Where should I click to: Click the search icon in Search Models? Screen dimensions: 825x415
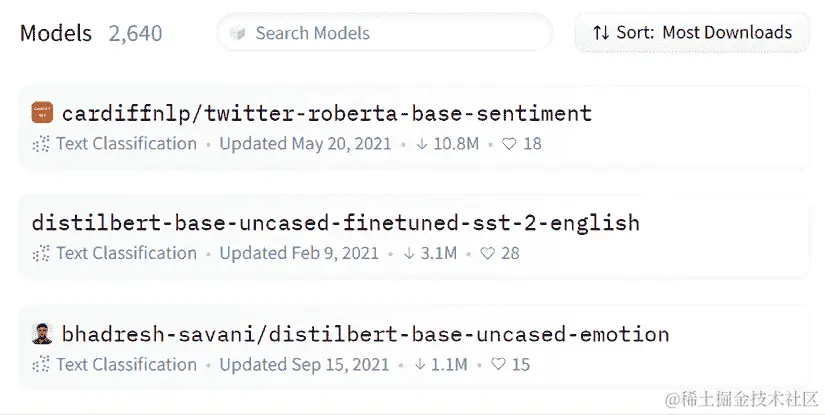click(x=238, y=33)
